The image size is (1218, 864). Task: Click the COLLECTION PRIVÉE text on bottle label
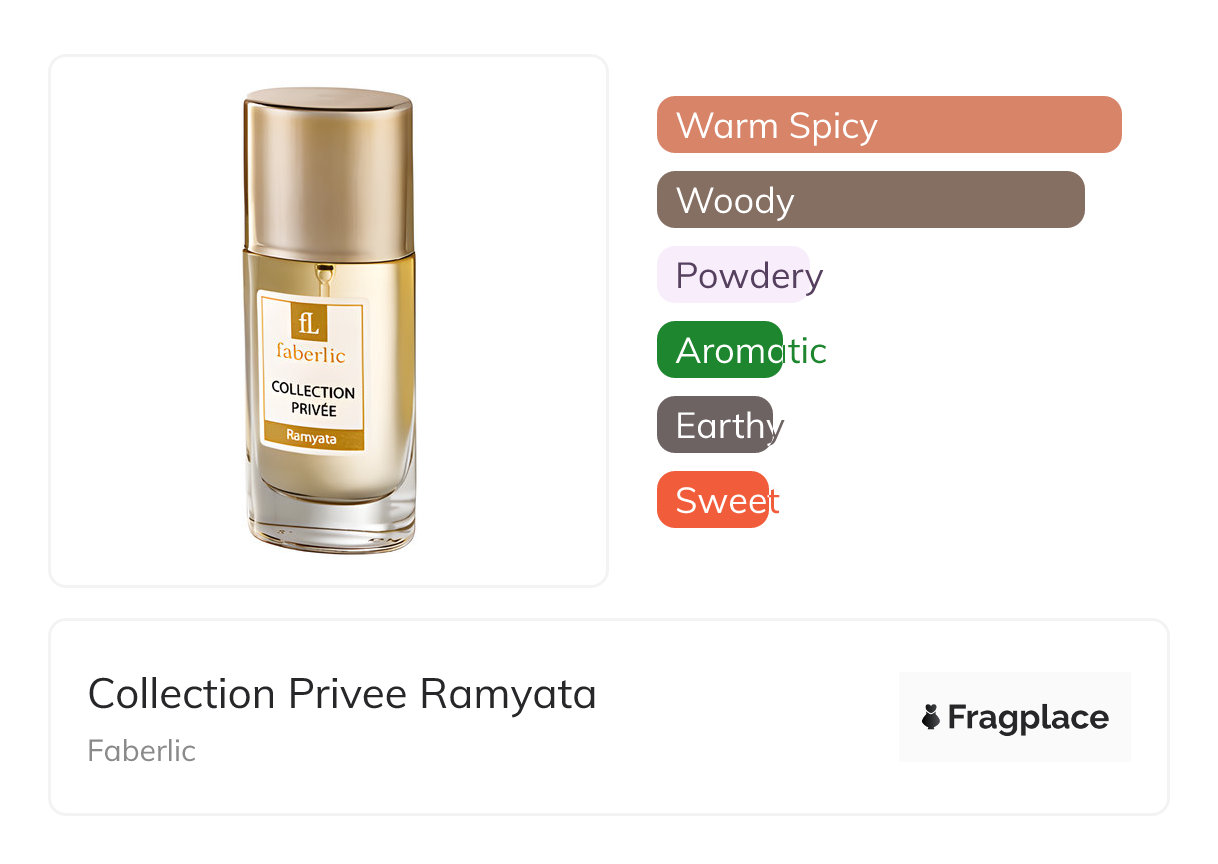(x=312, y=400)
